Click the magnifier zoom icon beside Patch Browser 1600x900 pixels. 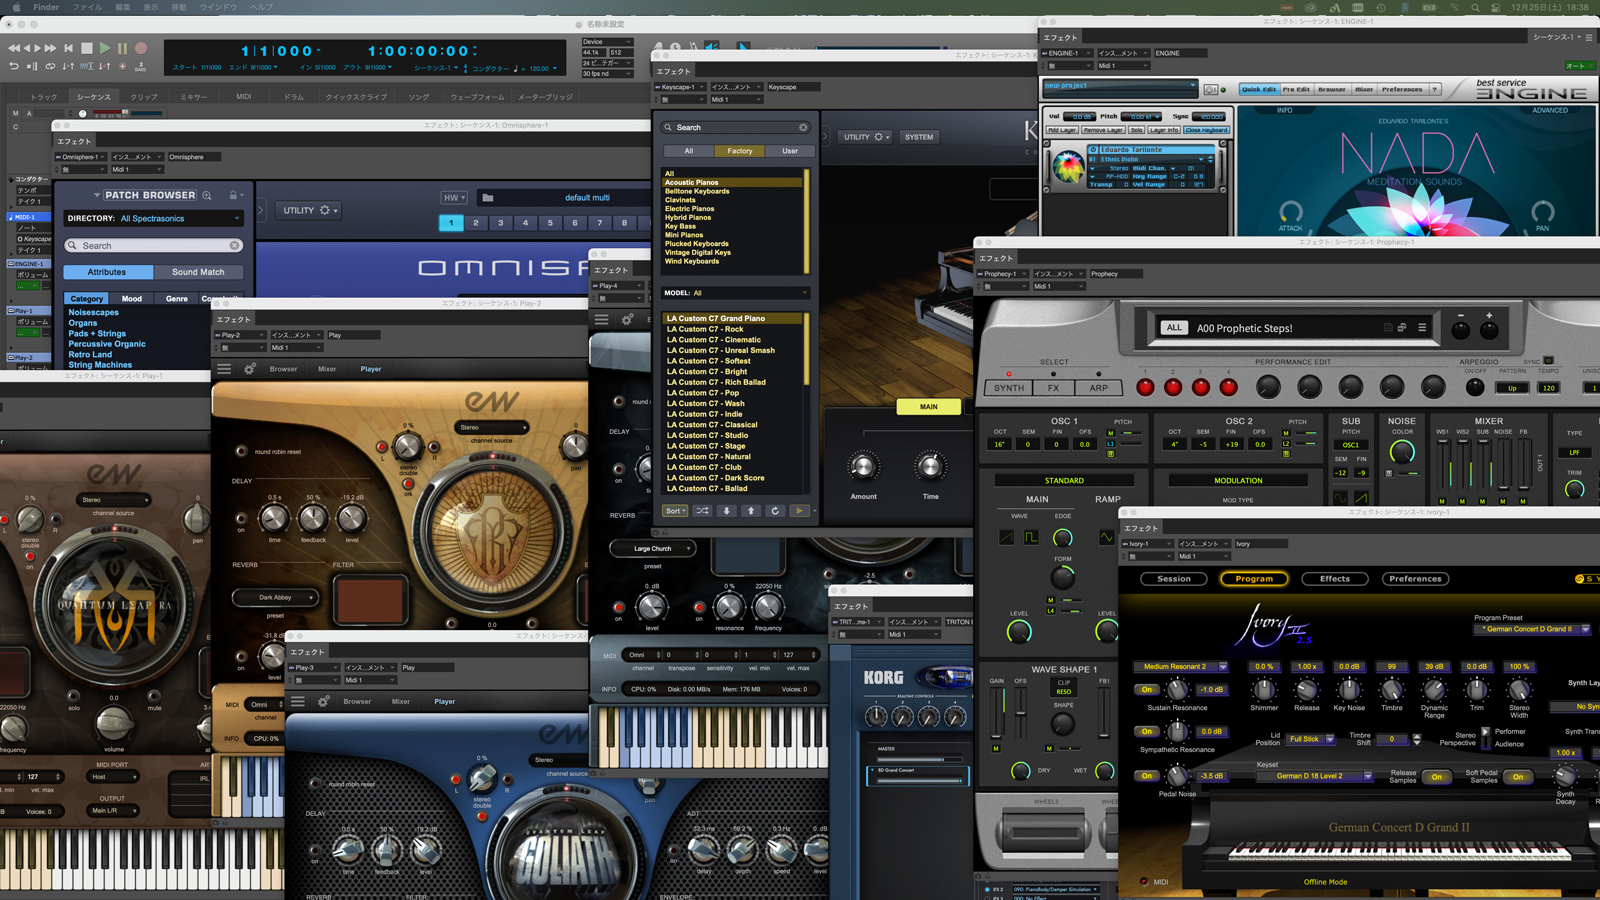coord(207,196)
